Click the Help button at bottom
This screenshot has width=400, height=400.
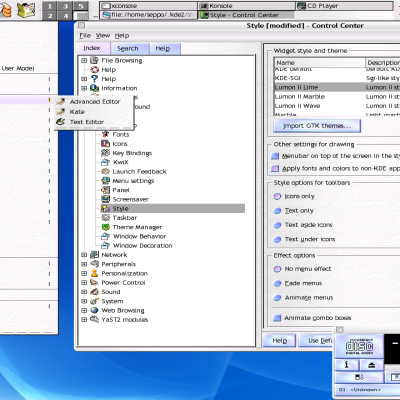(x=279, y=341)
